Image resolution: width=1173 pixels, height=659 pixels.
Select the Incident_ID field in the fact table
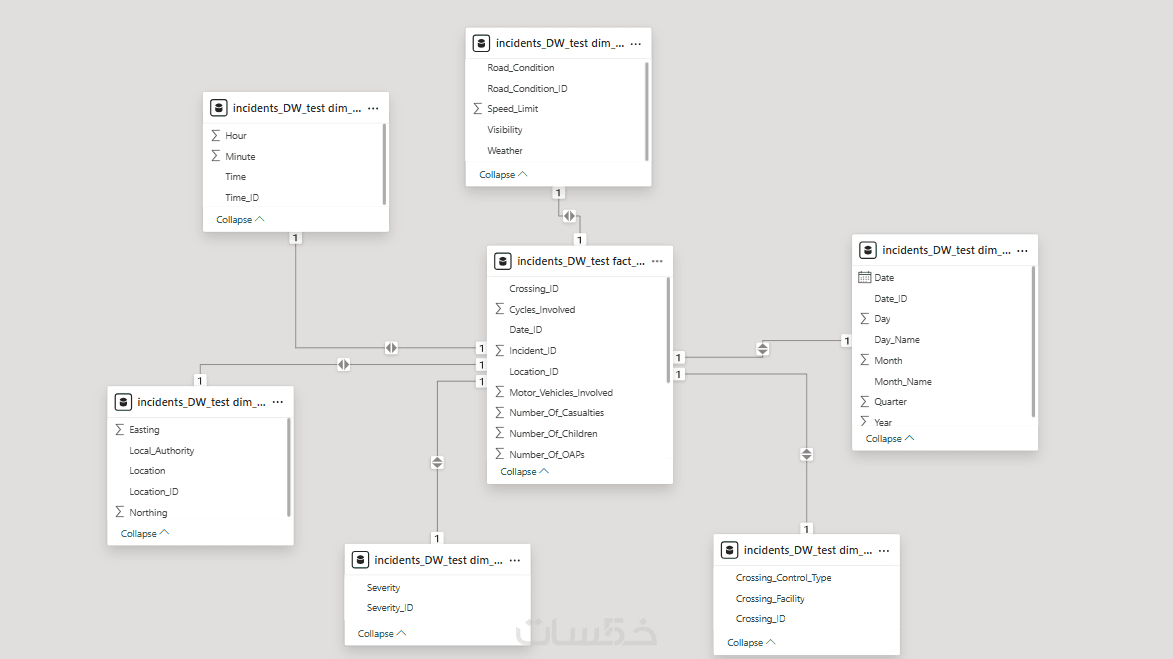click(532, 351)
